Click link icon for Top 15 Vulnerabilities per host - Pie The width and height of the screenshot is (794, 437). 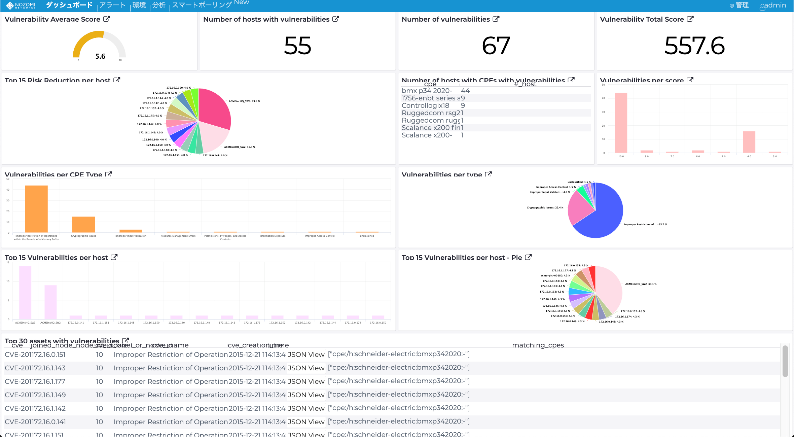(x=529, y=257)
